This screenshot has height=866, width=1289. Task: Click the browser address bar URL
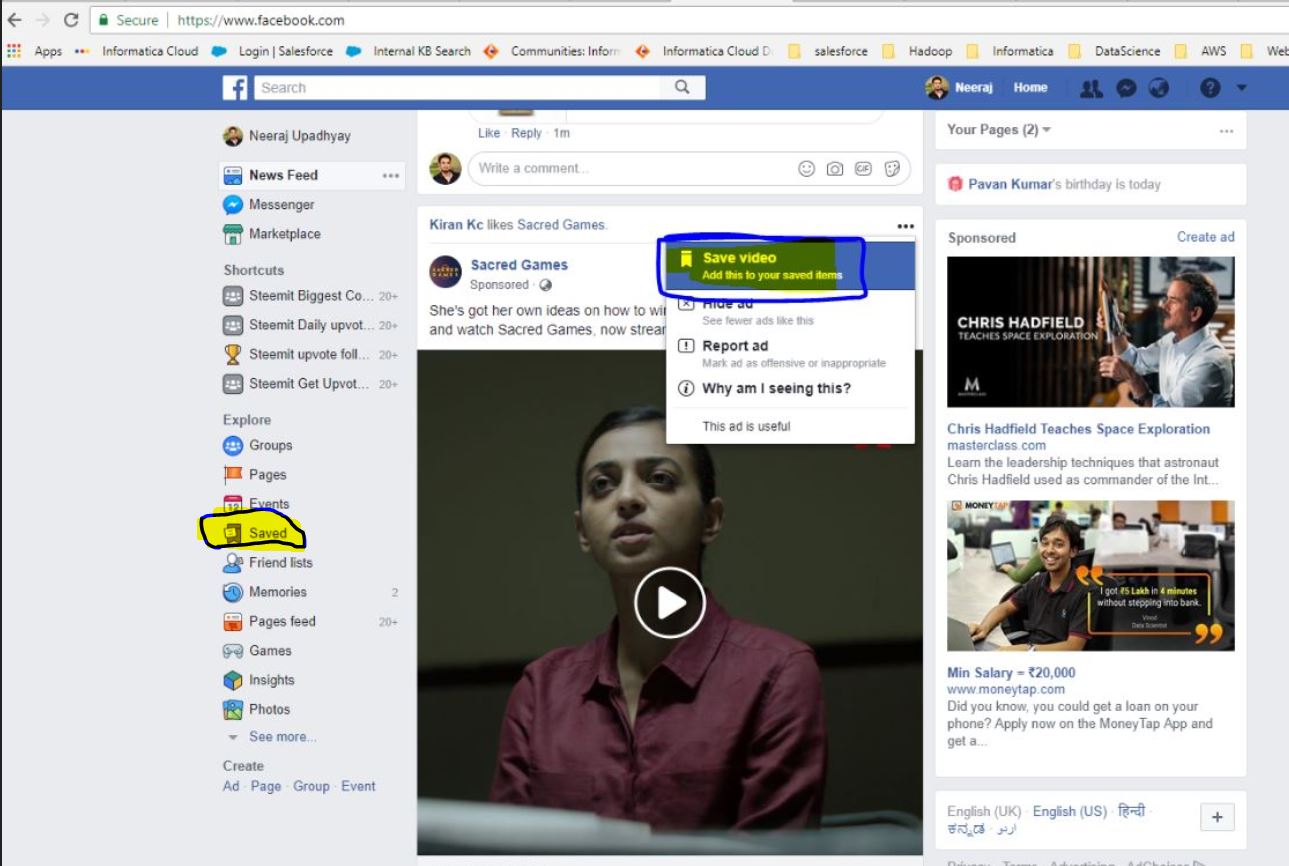coord(260,20)
